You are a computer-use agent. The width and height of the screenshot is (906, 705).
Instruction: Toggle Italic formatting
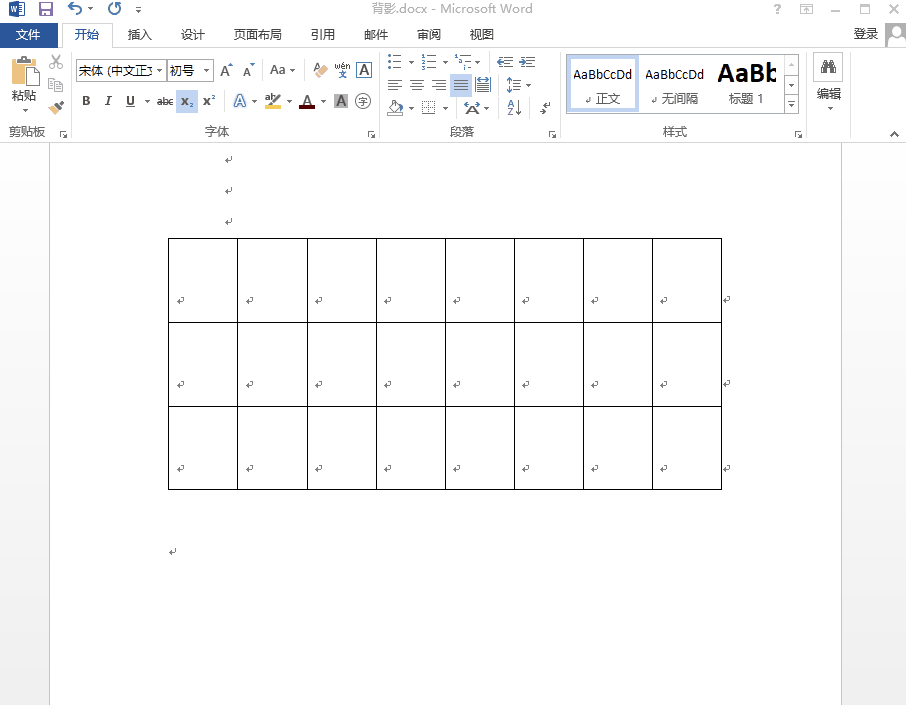[x=108, y=101]
